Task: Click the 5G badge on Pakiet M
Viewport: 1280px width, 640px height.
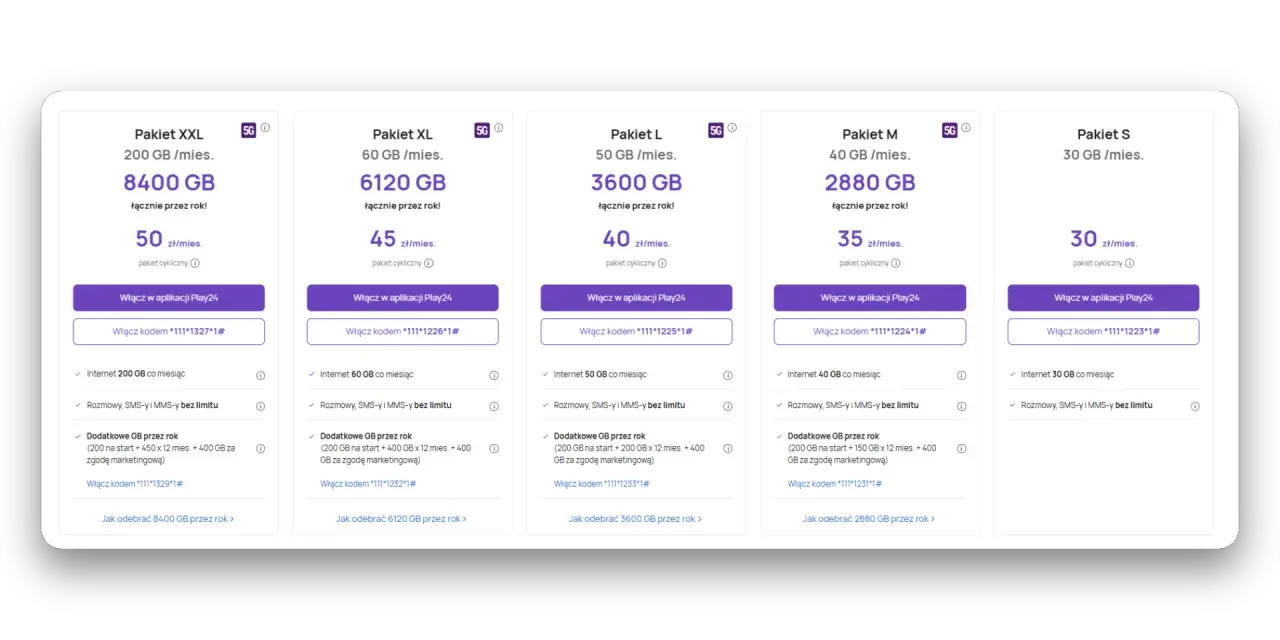Action: (x=950, y=130)
